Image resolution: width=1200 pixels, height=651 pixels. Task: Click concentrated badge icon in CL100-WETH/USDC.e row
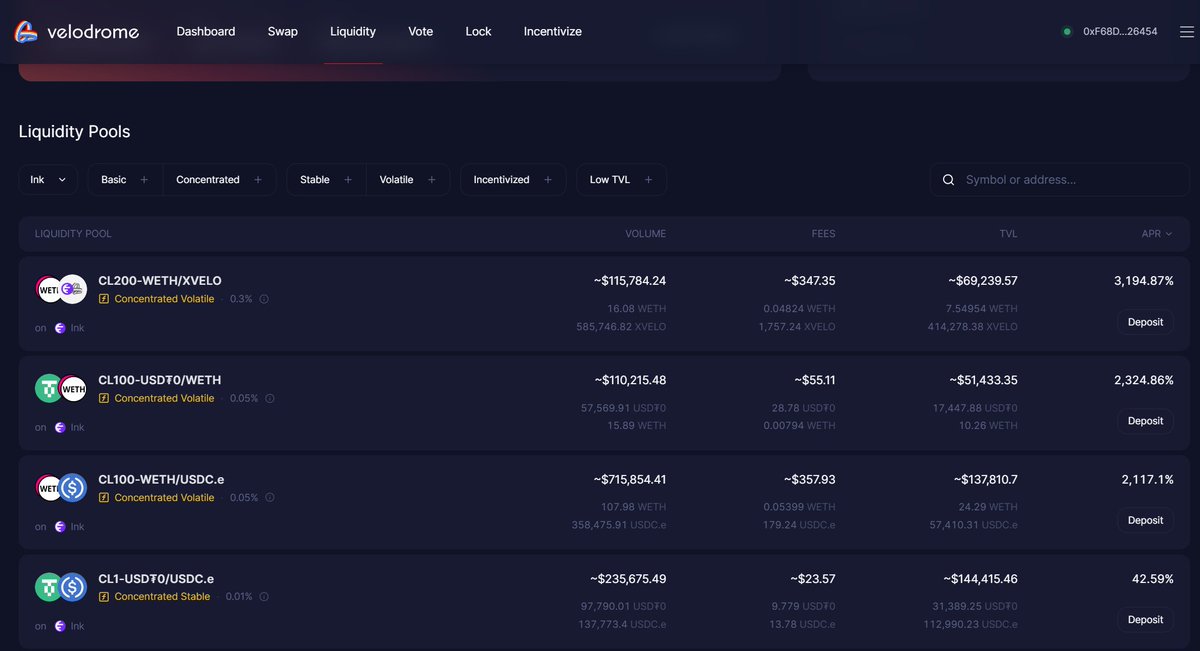[104, 498]
